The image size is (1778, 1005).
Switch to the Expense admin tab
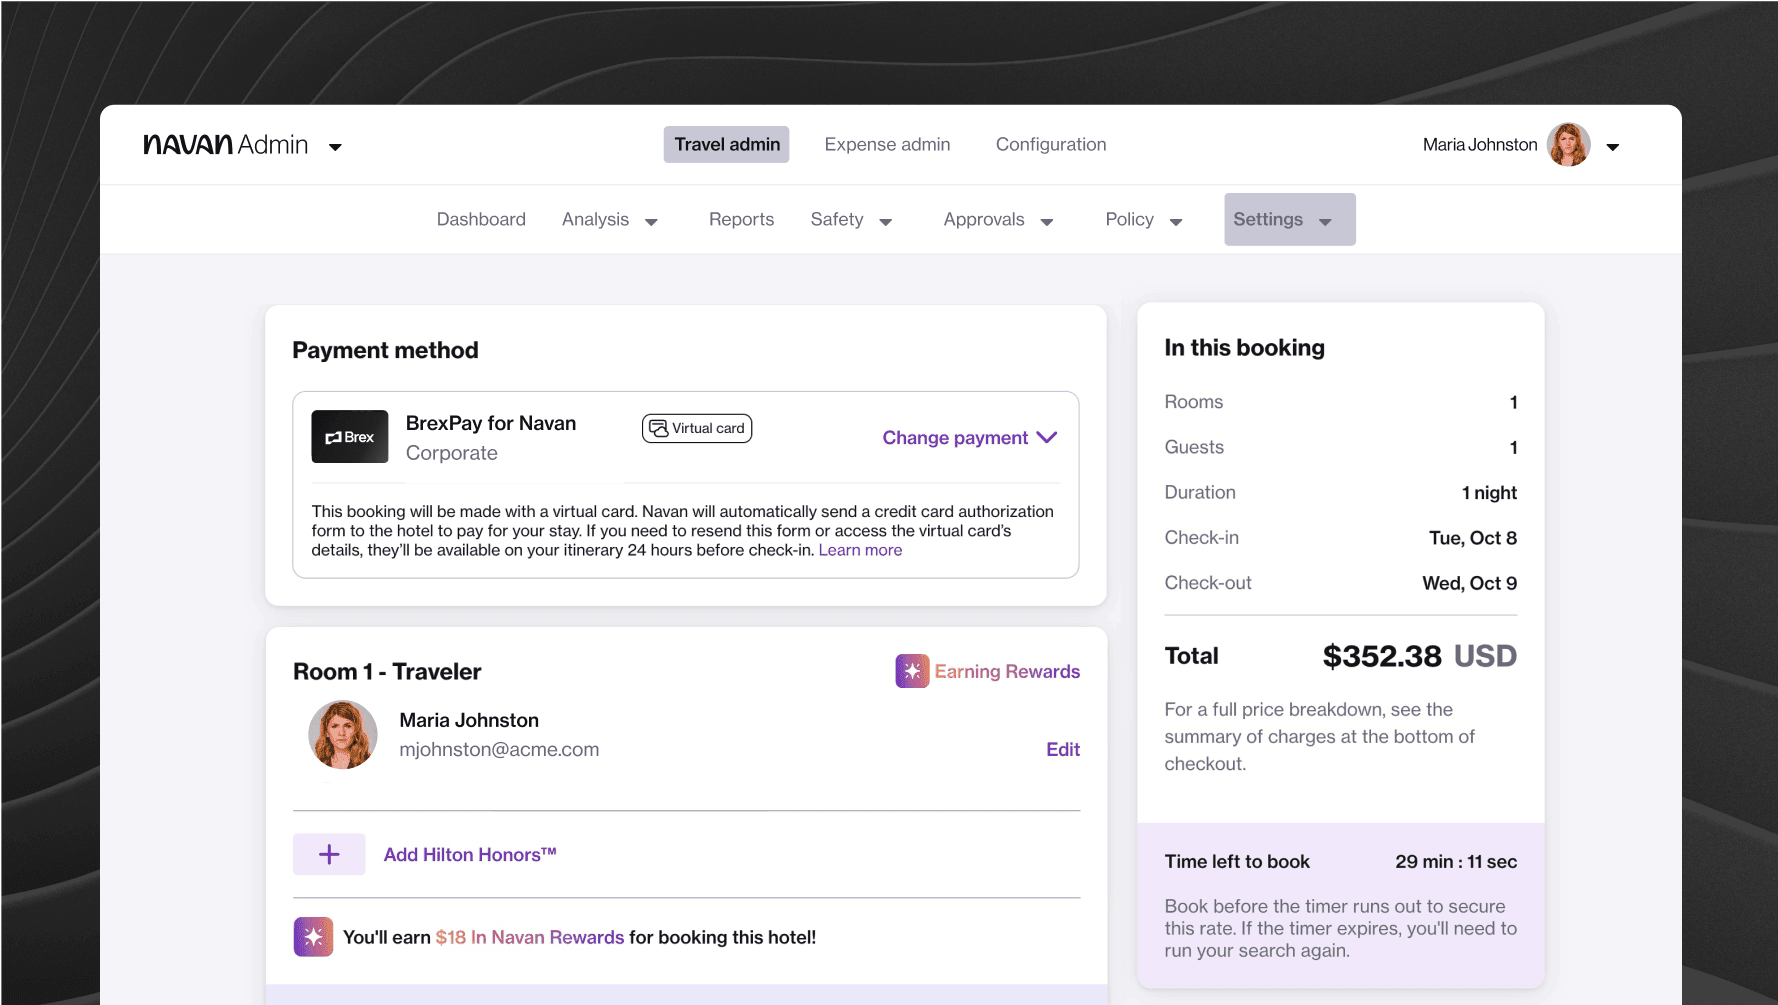point(887,144)
